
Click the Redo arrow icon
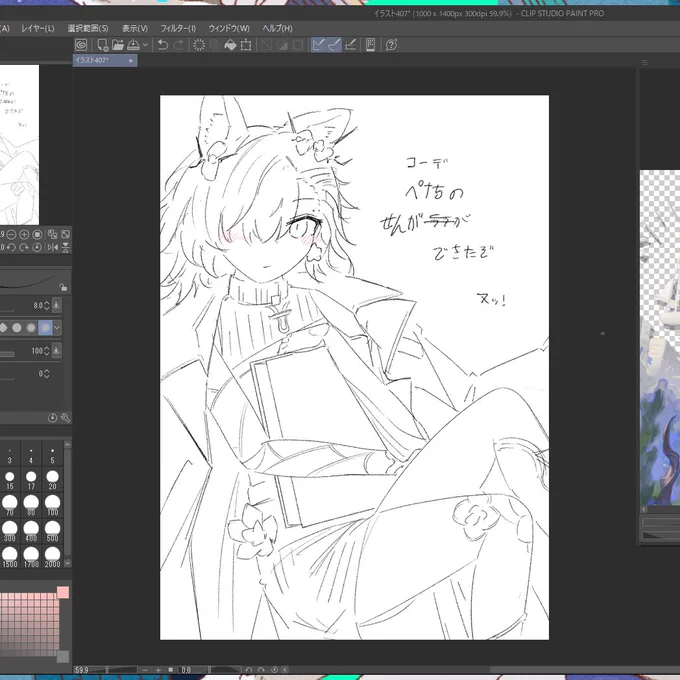pos(178,45)
